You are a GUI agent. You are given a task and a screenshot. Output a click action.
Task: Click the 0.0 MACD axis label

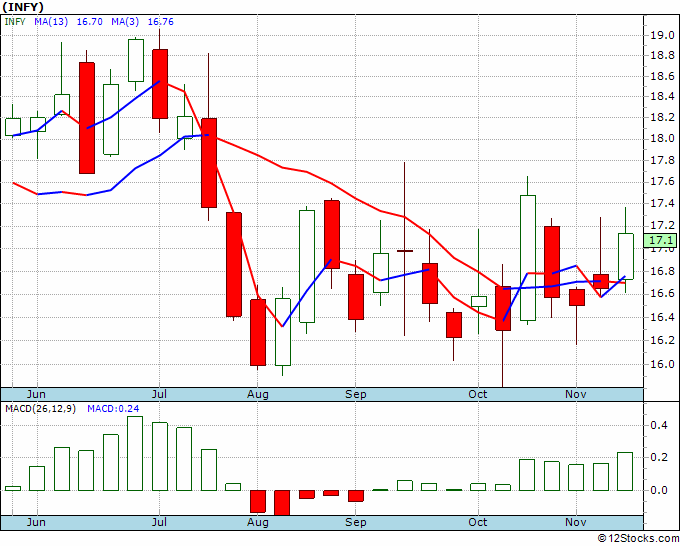(659, 490)
